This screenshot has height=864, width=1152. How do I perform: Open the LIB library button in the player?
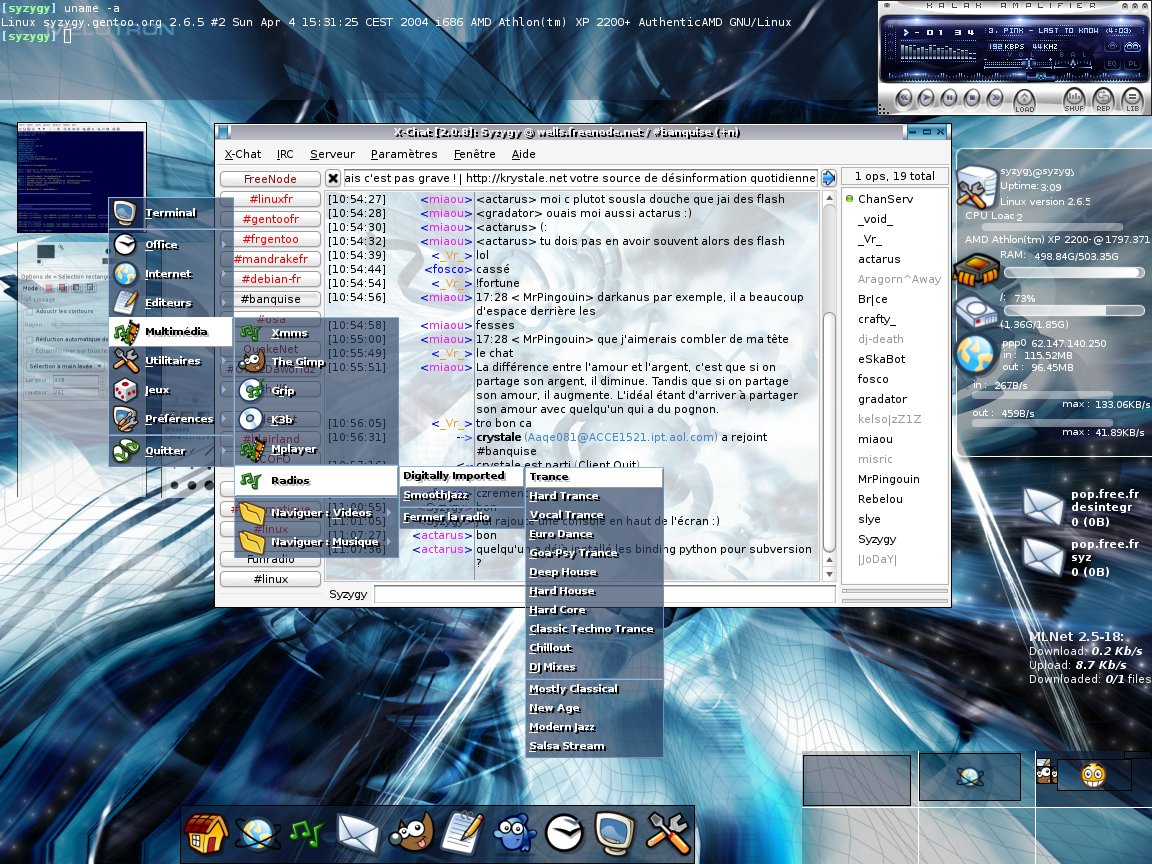[x=1132, y=99]
